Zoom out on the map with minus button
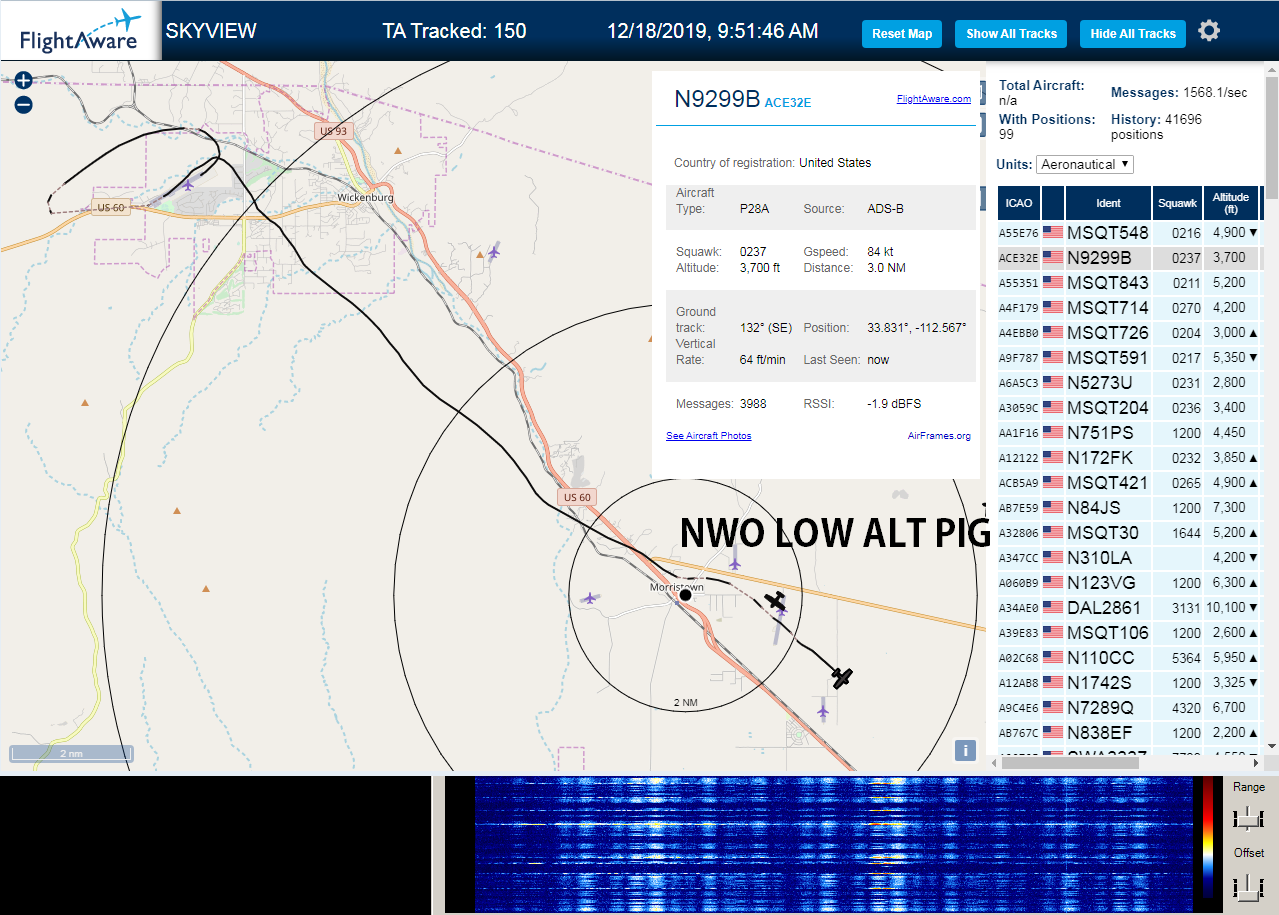The width and height of the screenshot is (1279, 915). click(24, 104)
